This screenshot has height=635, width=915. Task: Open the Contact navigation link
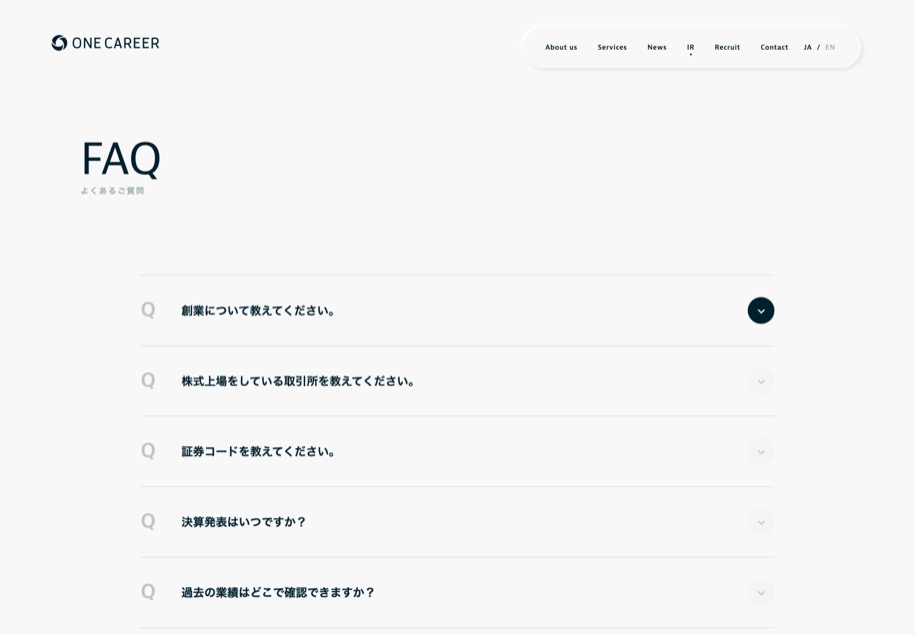pyautogui.click(x=774, y=47)
